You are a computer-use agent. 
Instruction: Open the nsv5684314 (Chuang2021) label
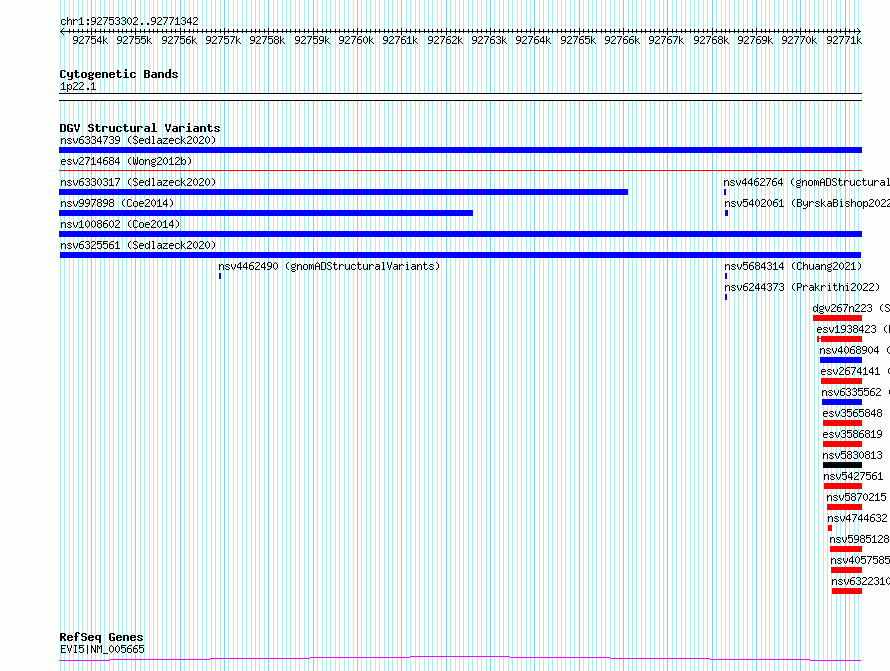click(793, 266)
